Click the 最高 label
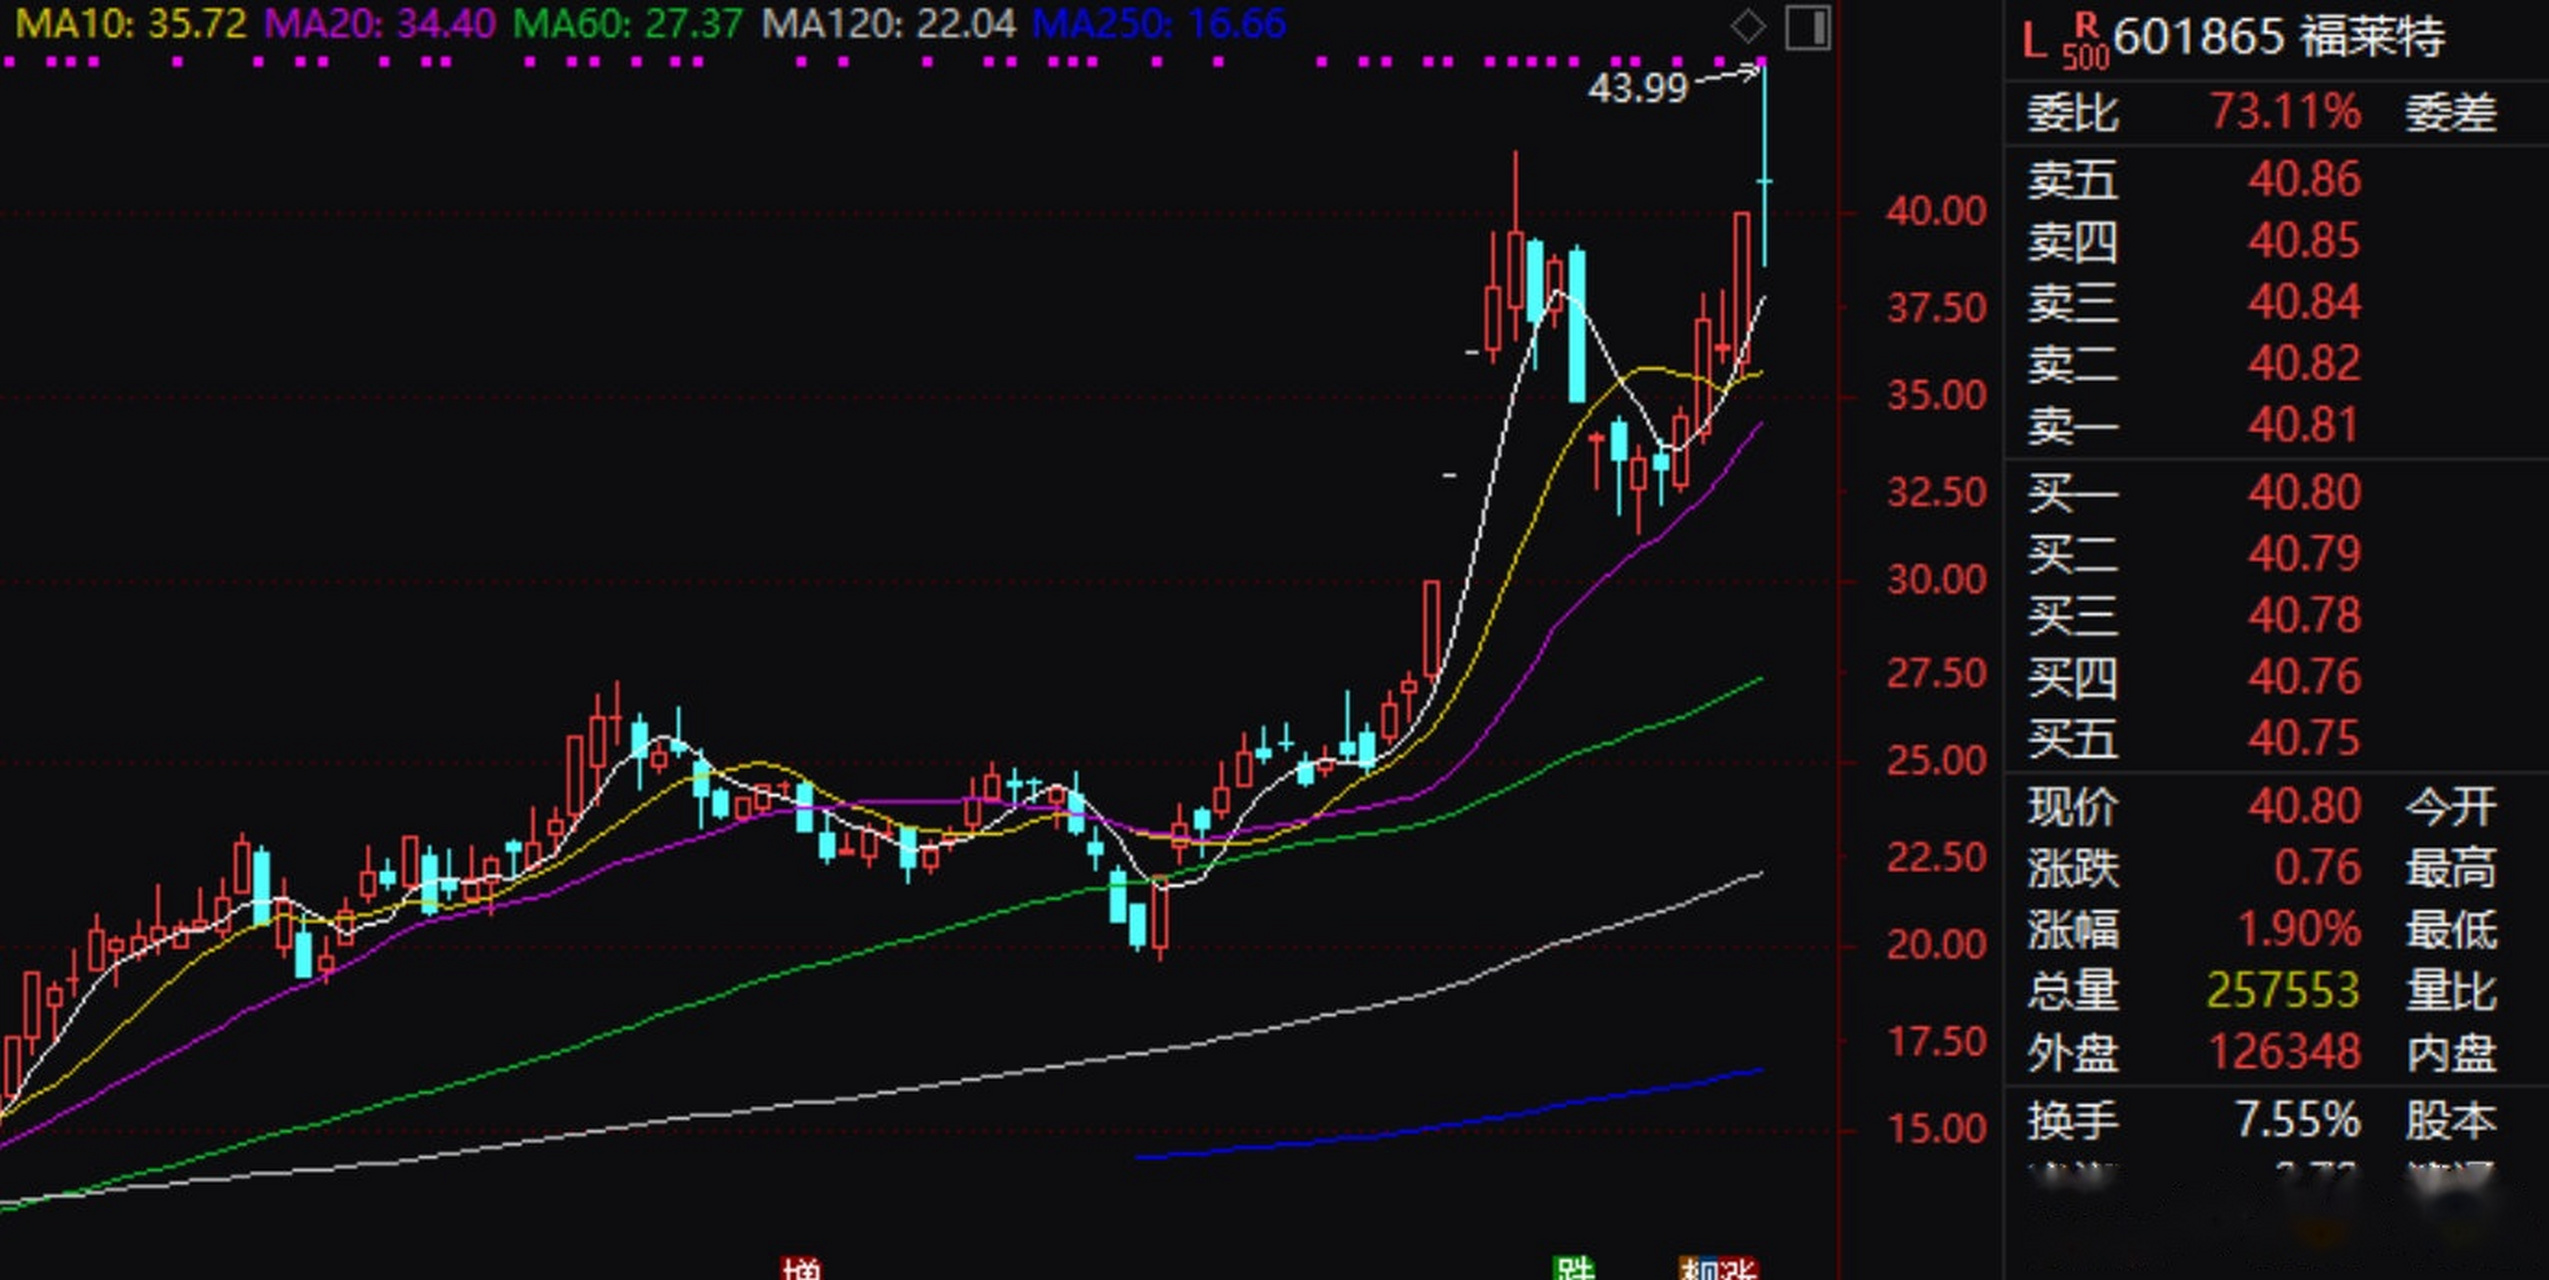The height and width of the screenshot is (1280, 2549). pyautogui.click(x=2451, y=868)
